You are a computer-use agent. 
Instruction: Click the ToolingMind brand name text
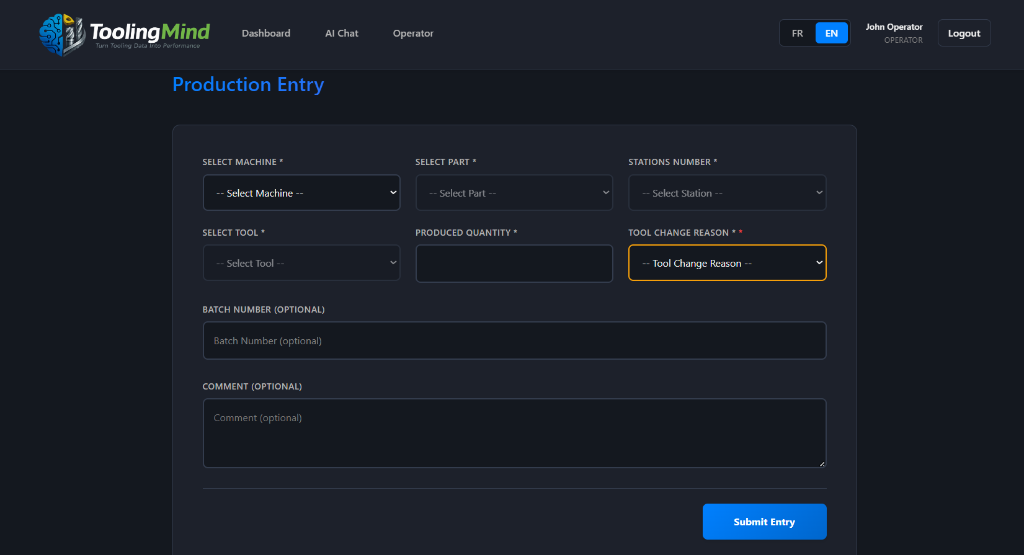point(149,31)
